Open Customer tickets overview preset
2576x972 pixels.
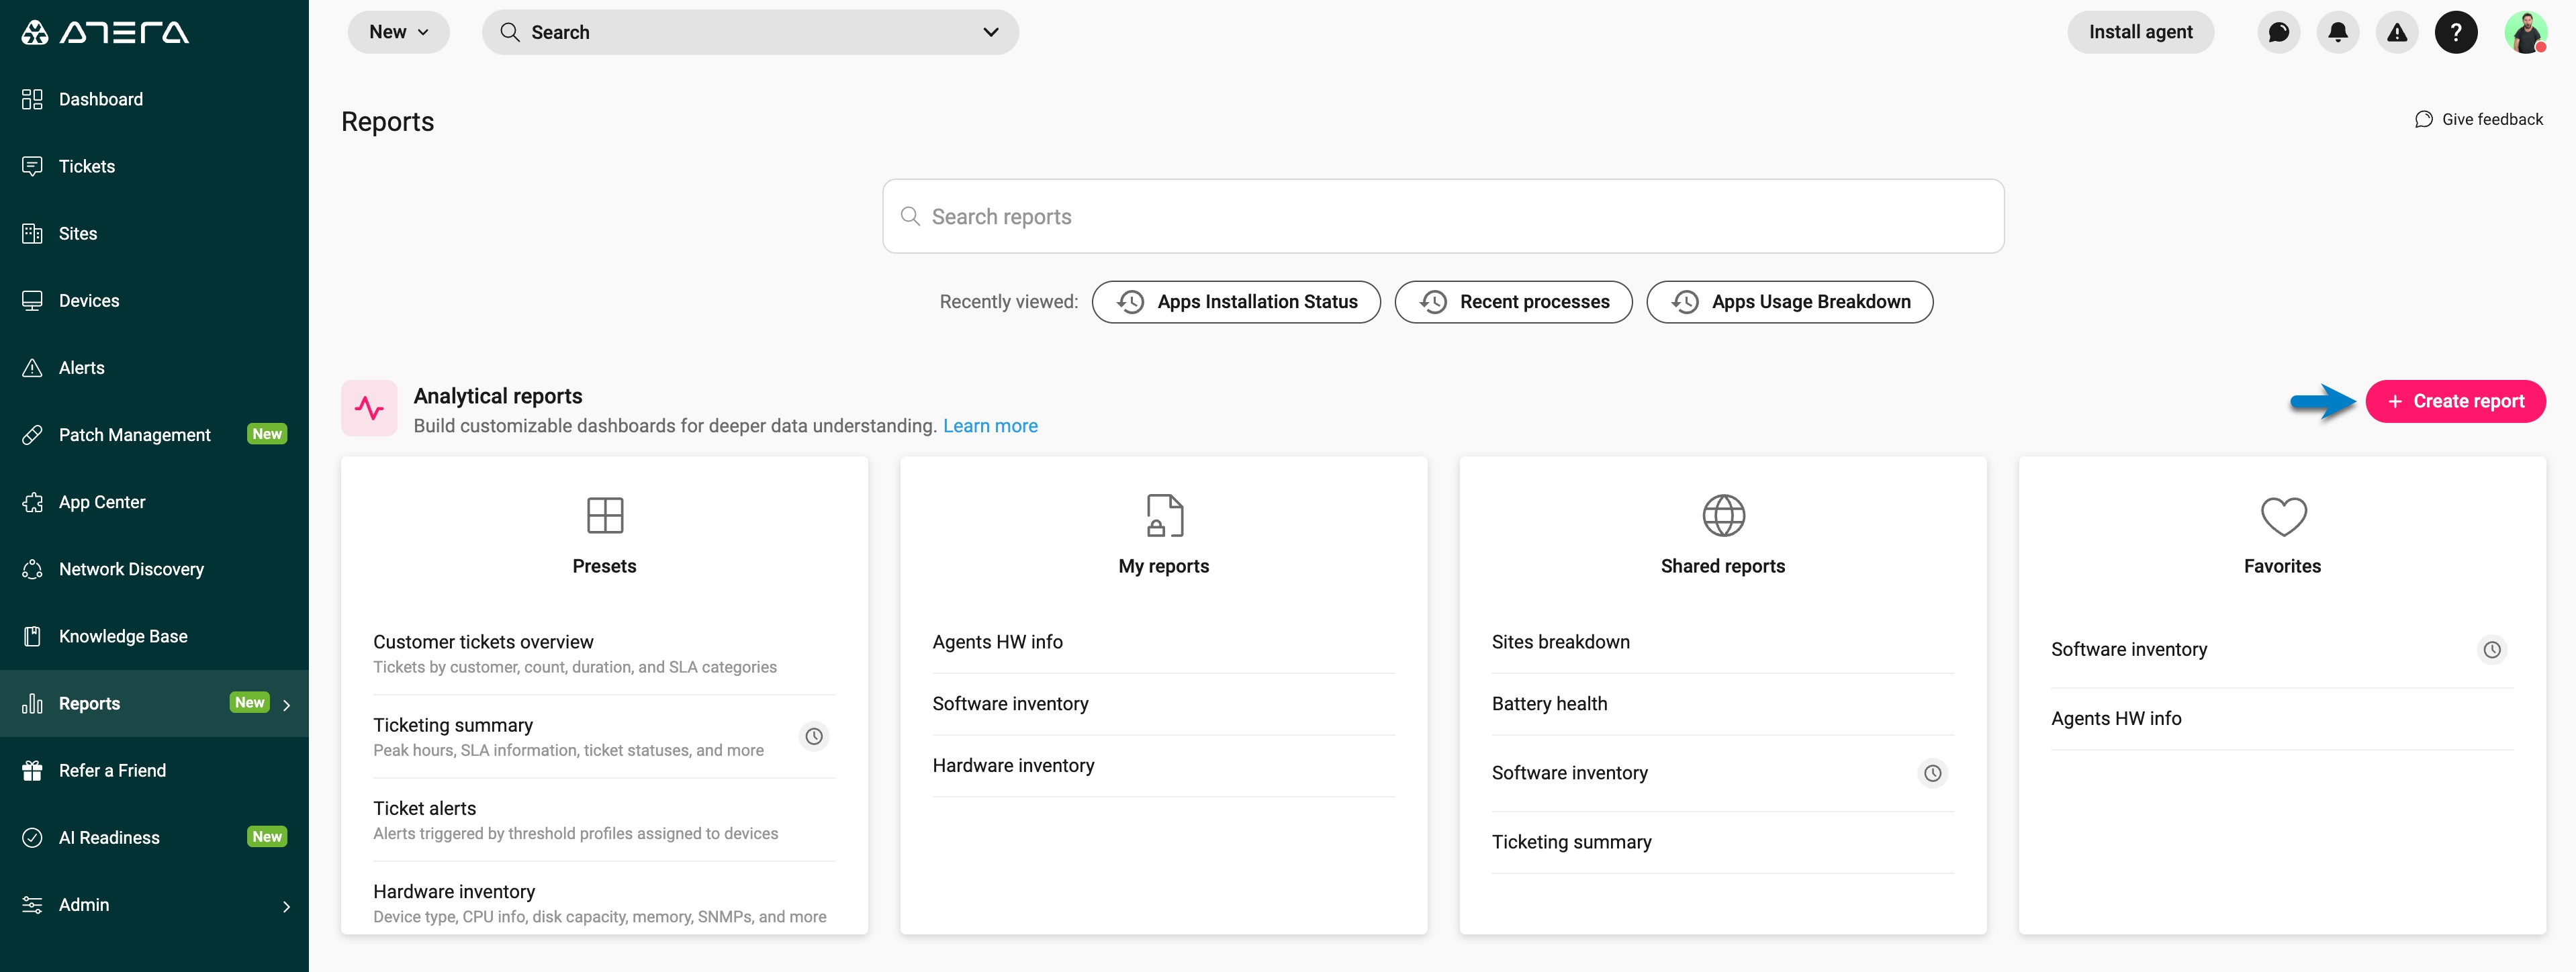point(604,653)
